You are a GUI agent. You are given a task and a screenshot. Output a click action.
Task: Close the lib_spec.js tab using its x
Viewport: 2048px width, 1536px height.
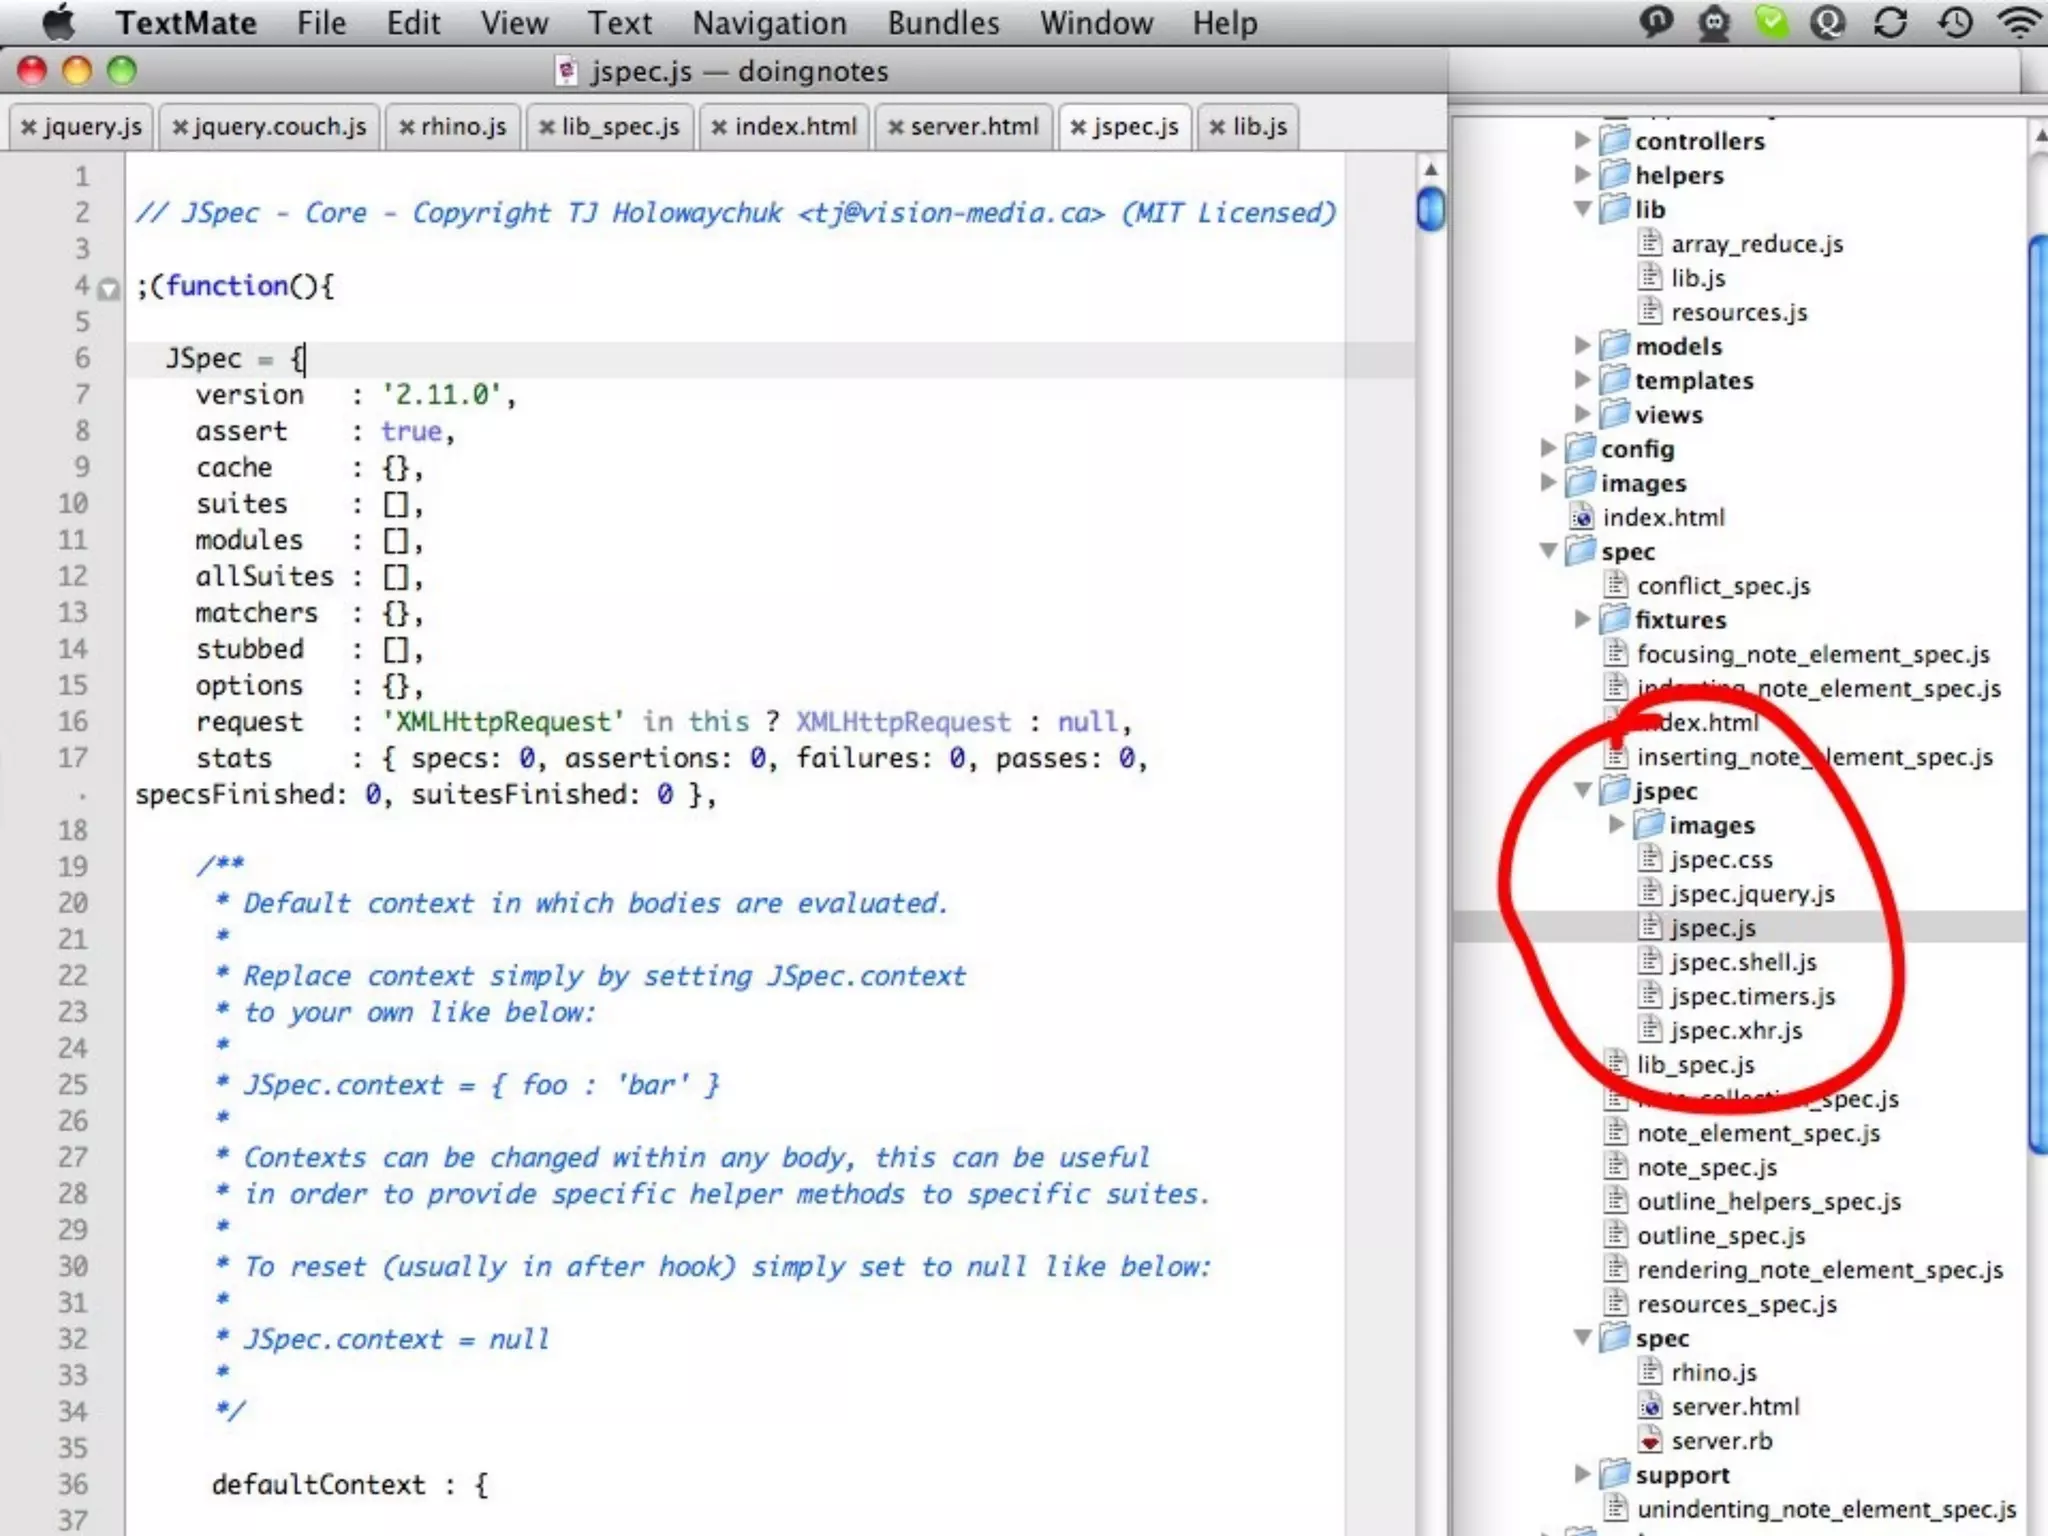point(546,127)
